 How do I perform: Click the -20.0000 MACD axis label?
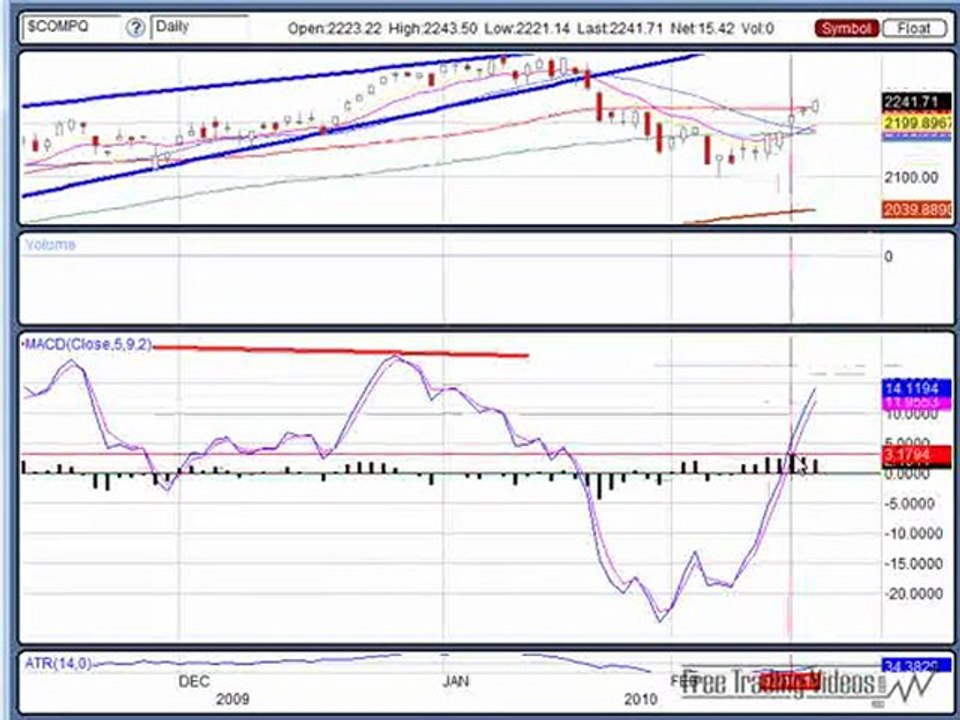coord(913,594)
